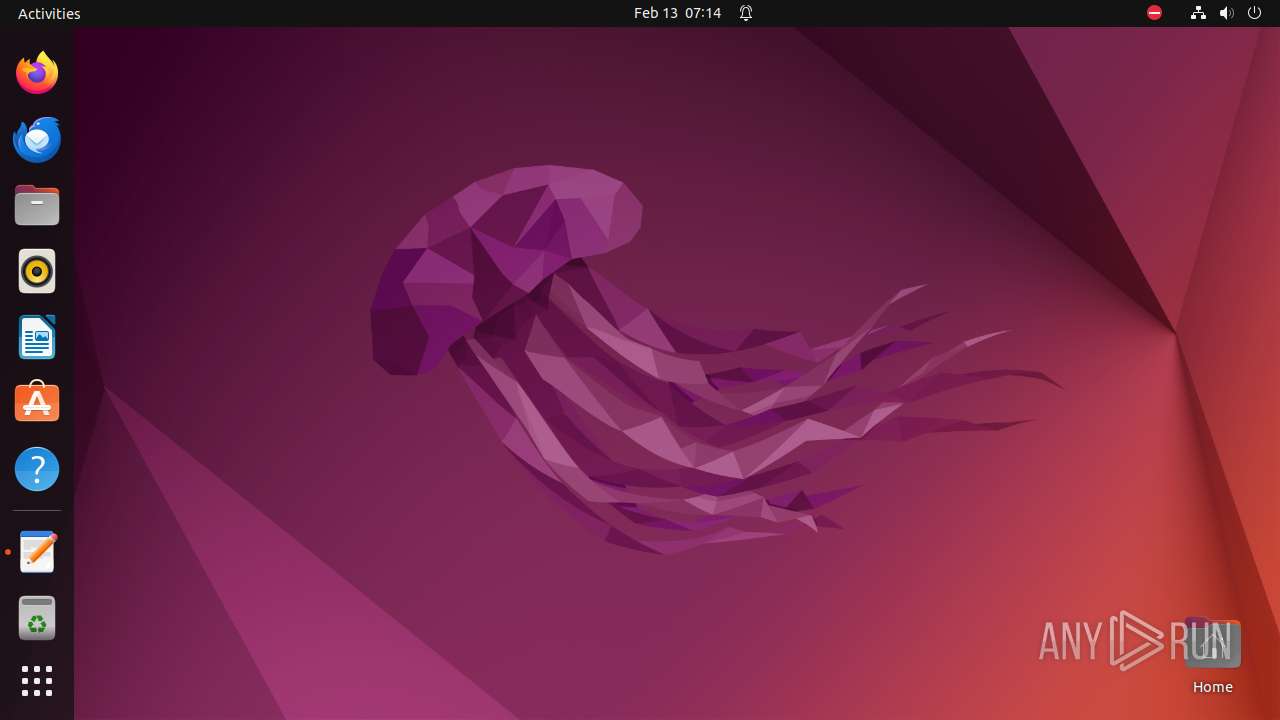Click the red do-not-disturb indicator icon
The width and height of the screenshot is (1280, 720).
tap(1154, 13)
